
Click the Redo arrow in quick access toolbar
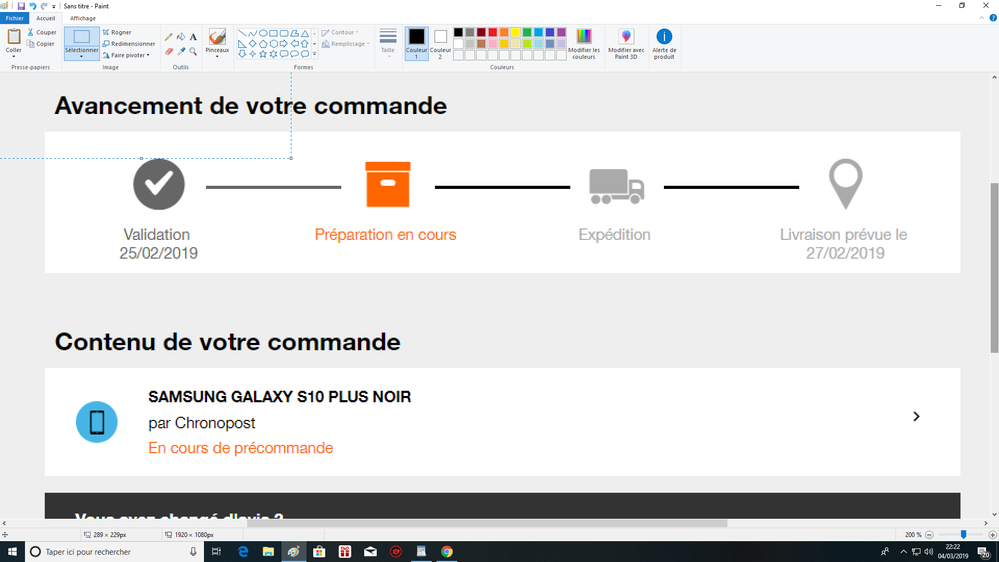click(44, 6)
